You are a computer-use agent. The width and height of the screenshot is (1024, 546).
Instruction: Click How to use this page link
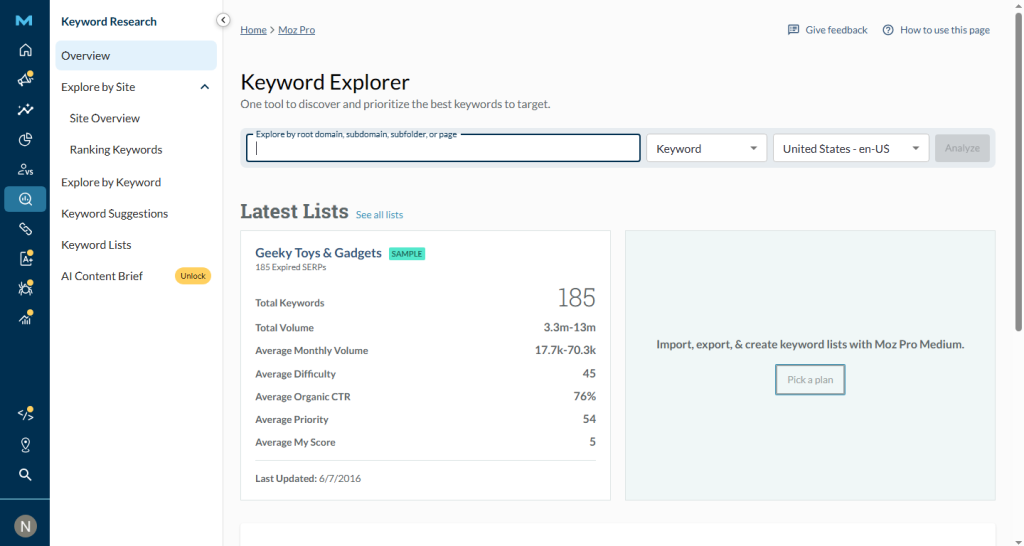[x=944, y=30]
